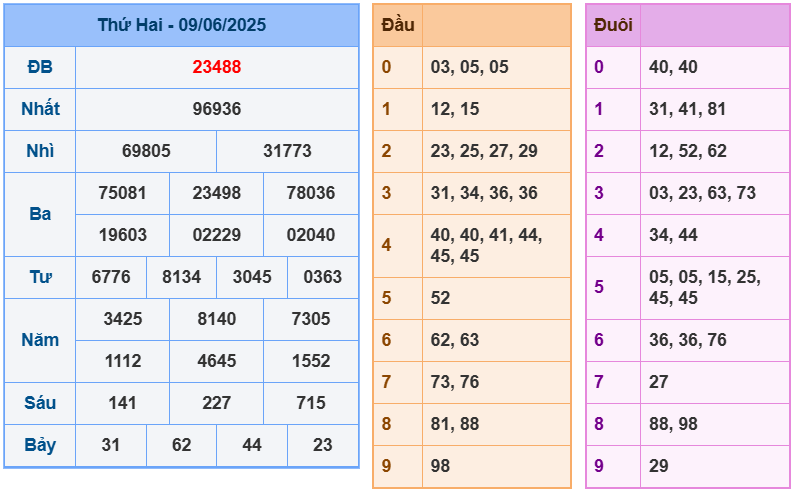Select the Ba prize number 02040
The width and height of the screenshot is (795, 492).
click(x=310, y=235)
